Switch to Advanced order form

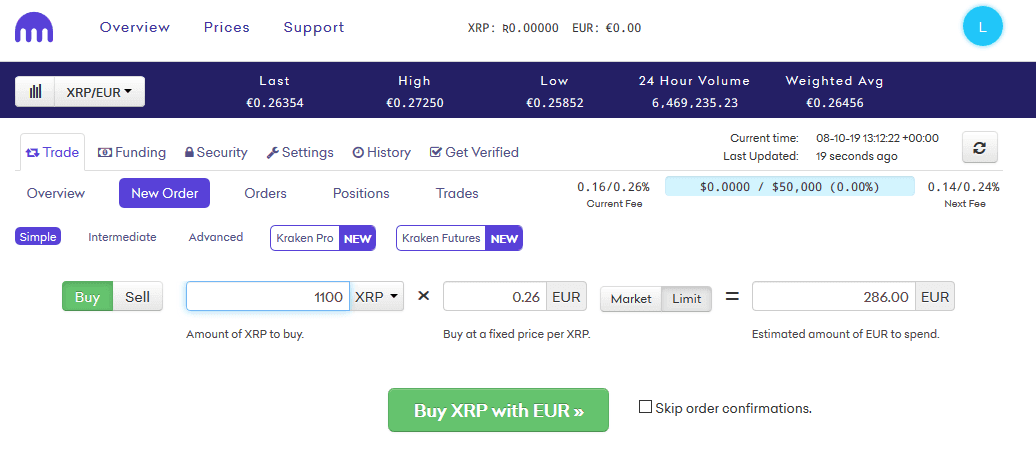tap(216, 237)
